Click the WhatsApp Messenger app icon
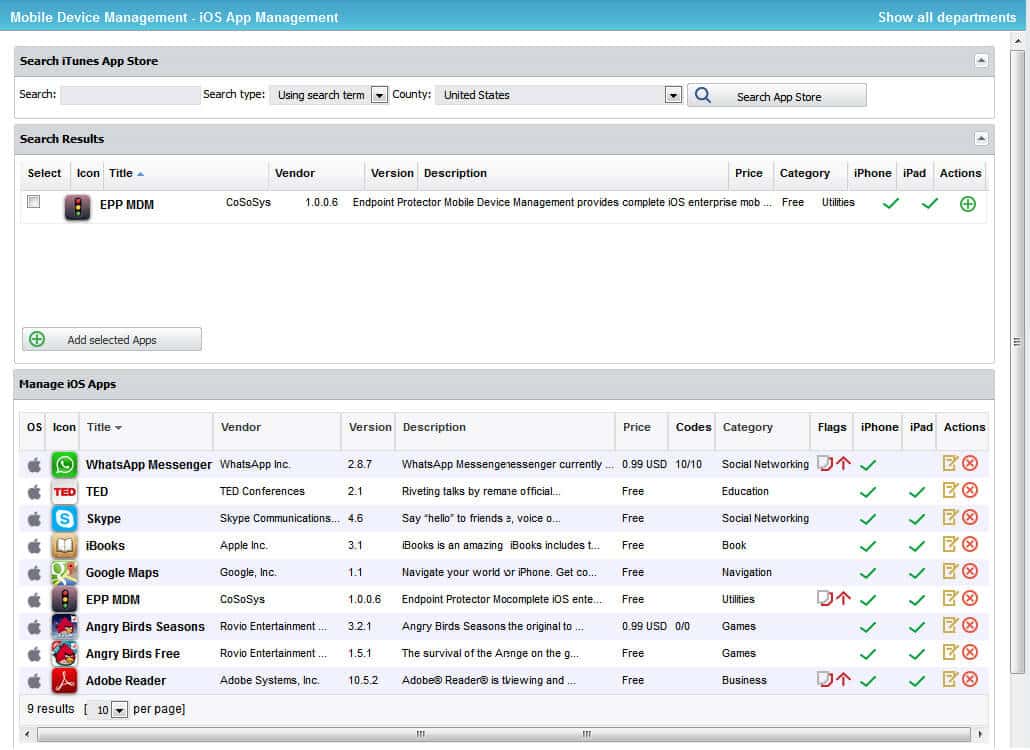Image resolution: width=1030 pixels, height=750 pixels. coord(64,464)
